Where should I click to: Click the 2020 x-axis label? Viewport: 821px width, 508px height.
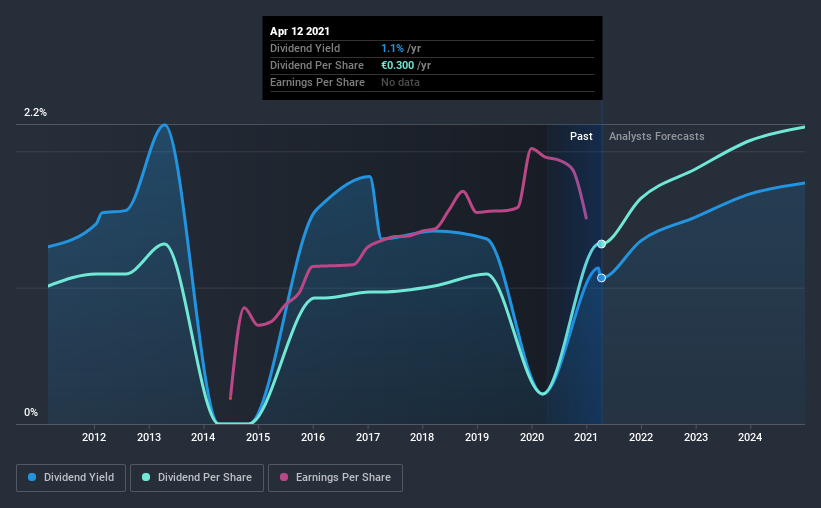[532, 437]
